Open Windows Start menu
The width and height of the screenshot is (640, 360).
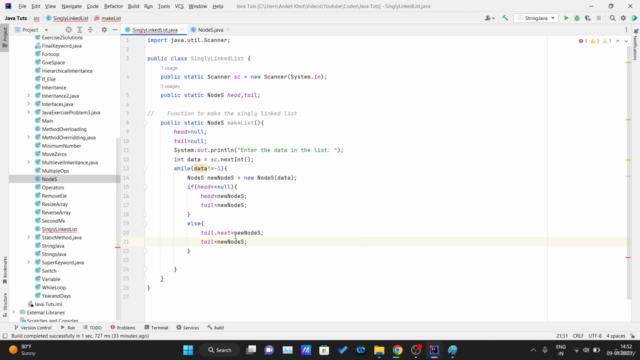coord(188,350)
